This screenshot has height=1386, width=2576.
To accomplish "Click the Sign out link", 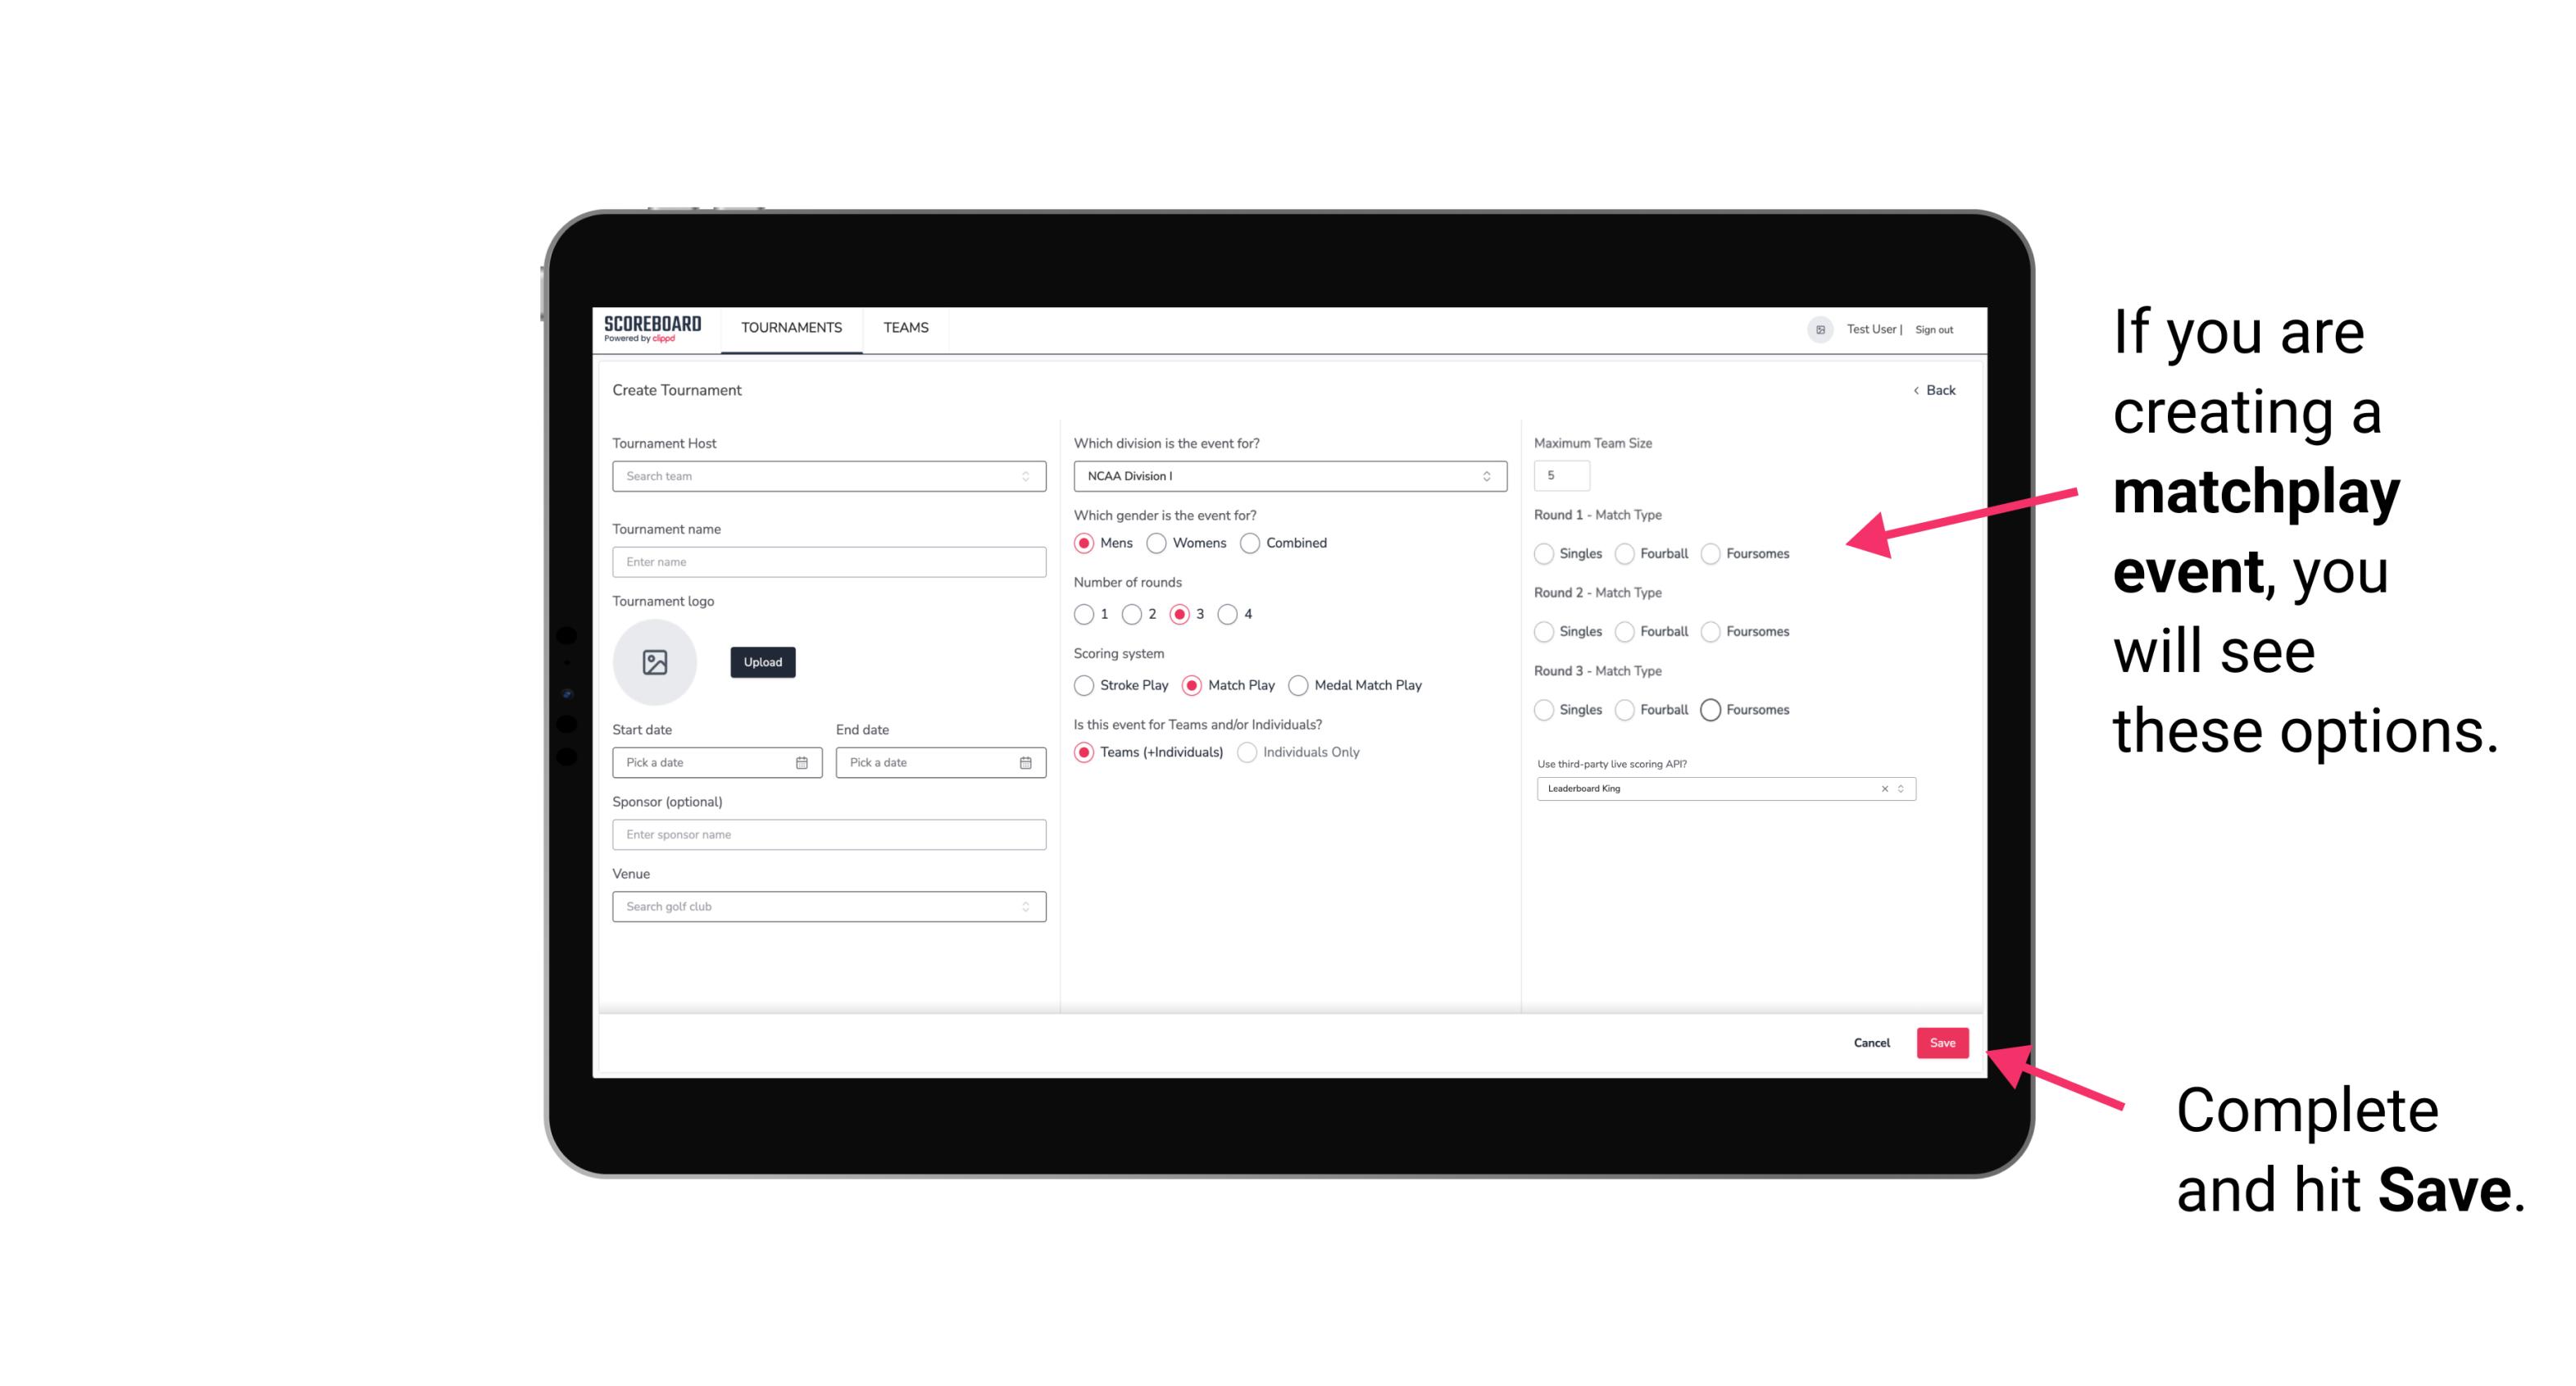I will [x=1933, y=328].
